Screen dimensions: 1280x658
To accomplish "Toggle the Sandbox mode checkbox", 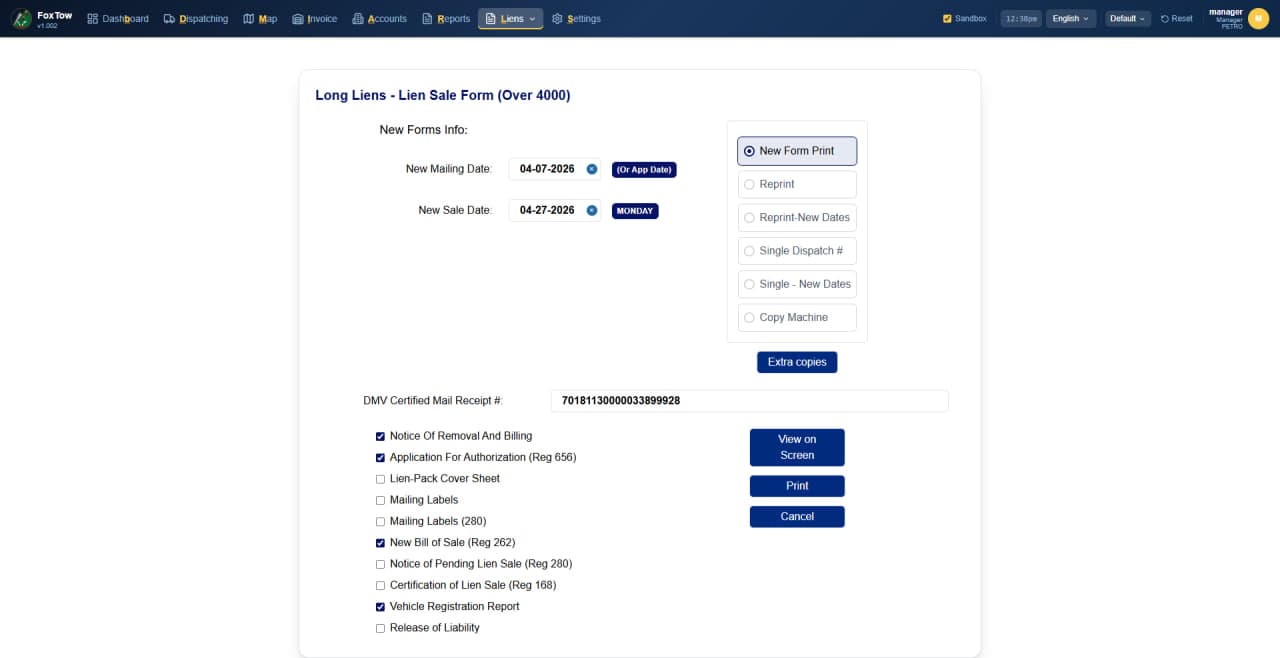I will [945, 17].
